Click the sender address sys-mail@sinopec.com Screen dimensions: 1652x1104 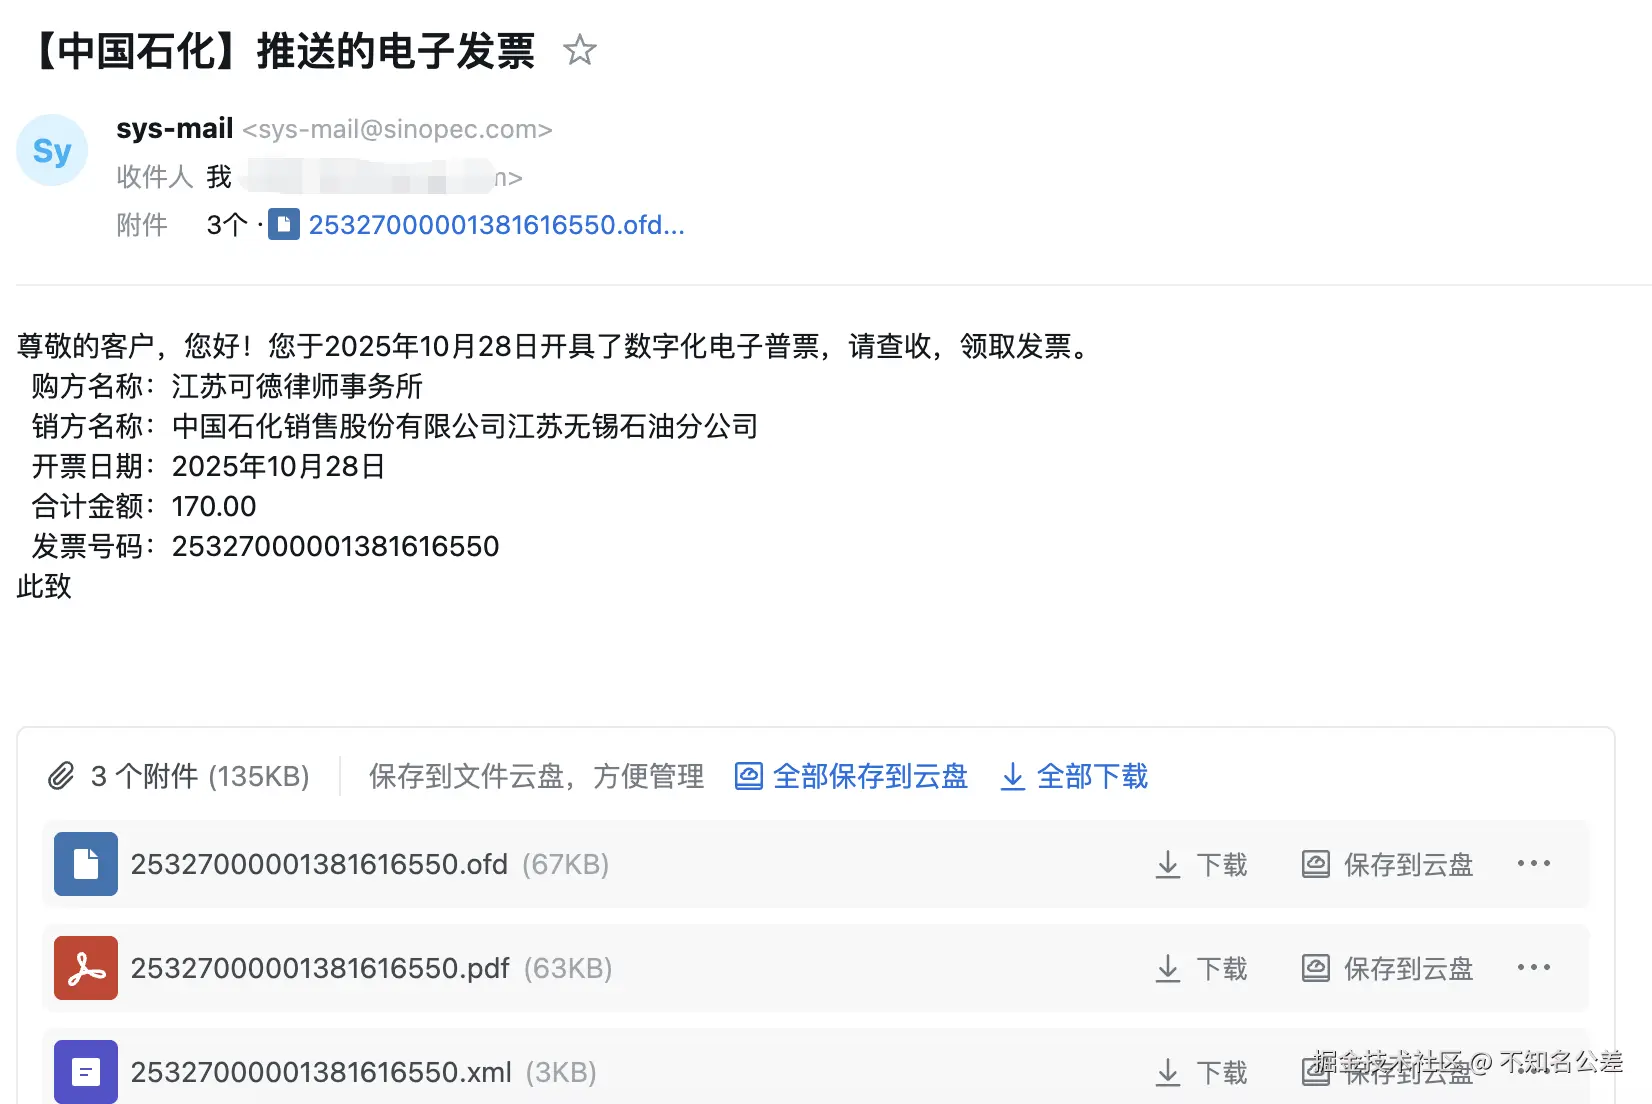click(397, 129)
